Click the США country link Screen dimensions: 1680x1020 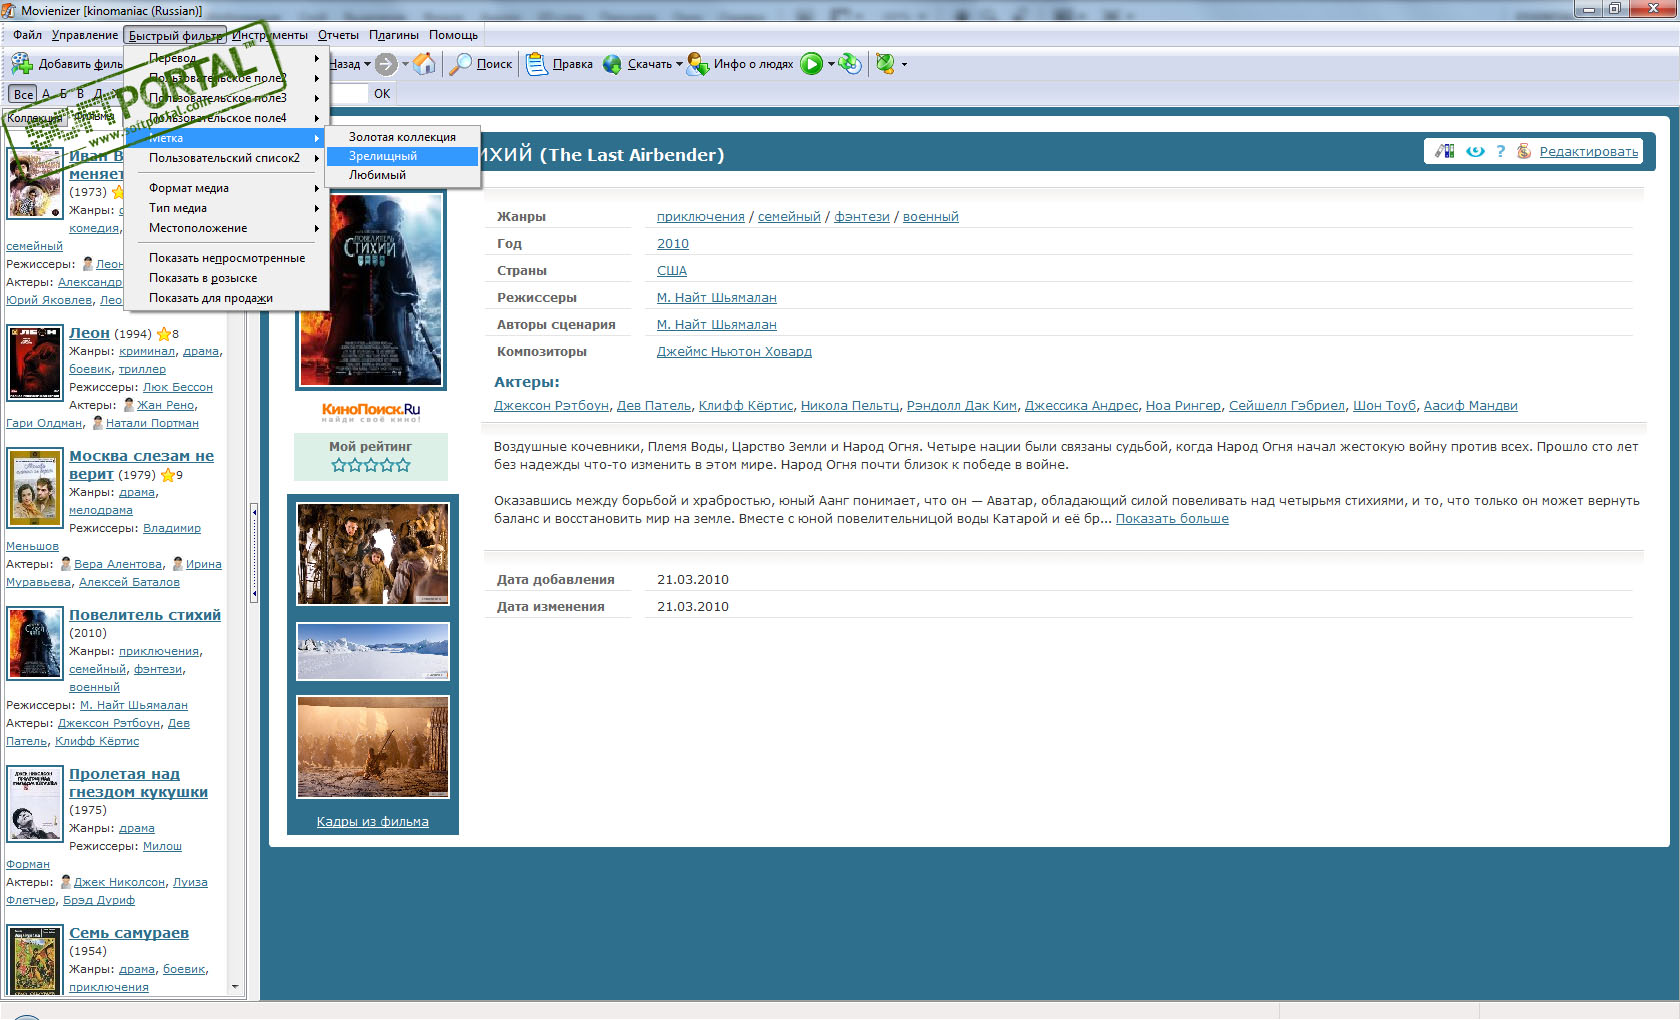[x=672, y=271]
